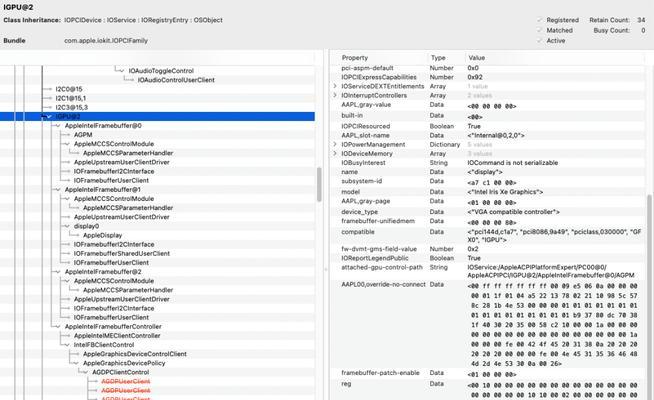Collapse the AppleIntelFramebufferController node

tap(58, 327)
